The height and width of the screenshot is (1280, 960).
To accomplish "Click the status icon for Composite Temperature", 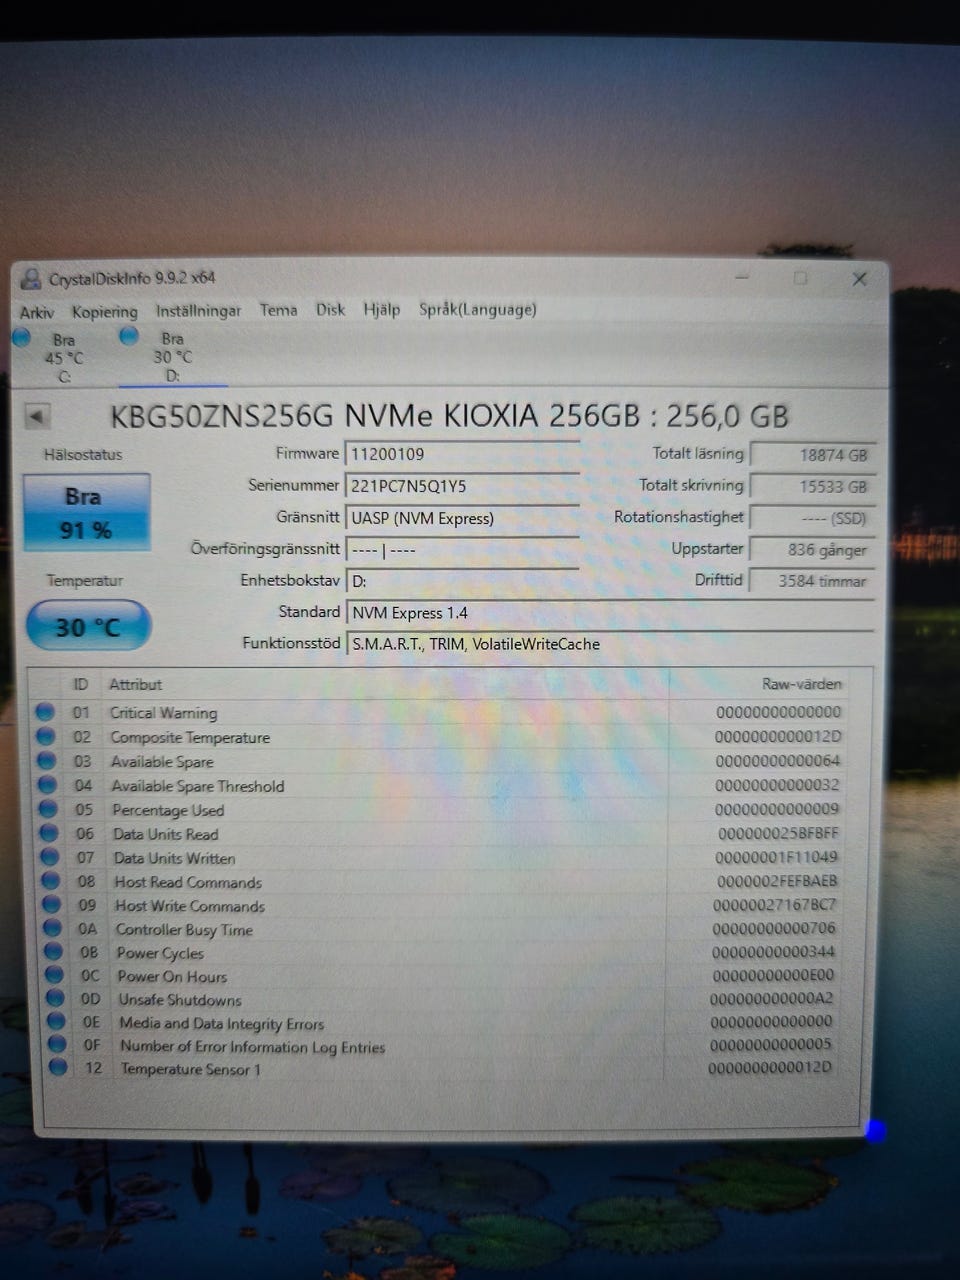I will coord(46,737).
